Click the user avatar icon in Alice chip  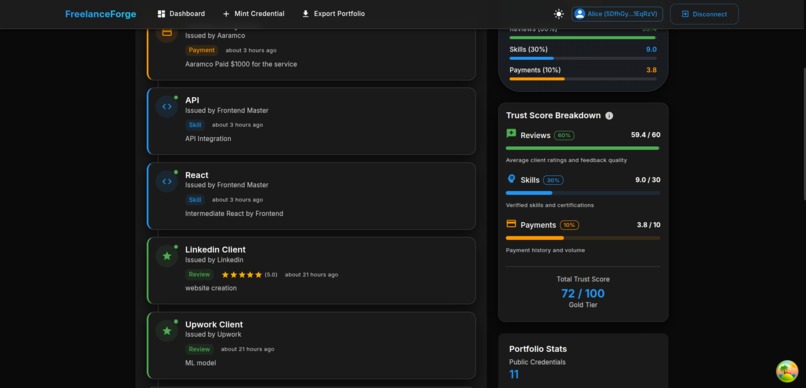pyautogui.click(x=580, y=14)
